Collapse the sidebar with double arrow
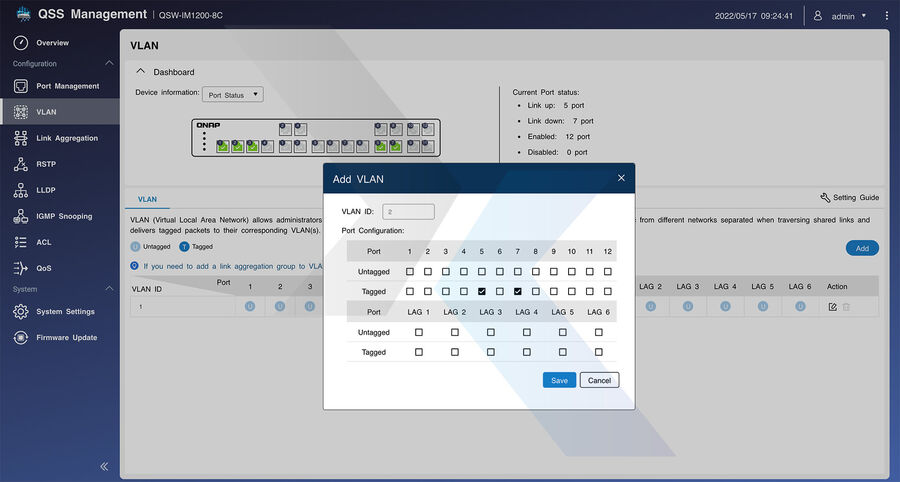This screenshot has width=900, height=482. click(x=104, y=466)
